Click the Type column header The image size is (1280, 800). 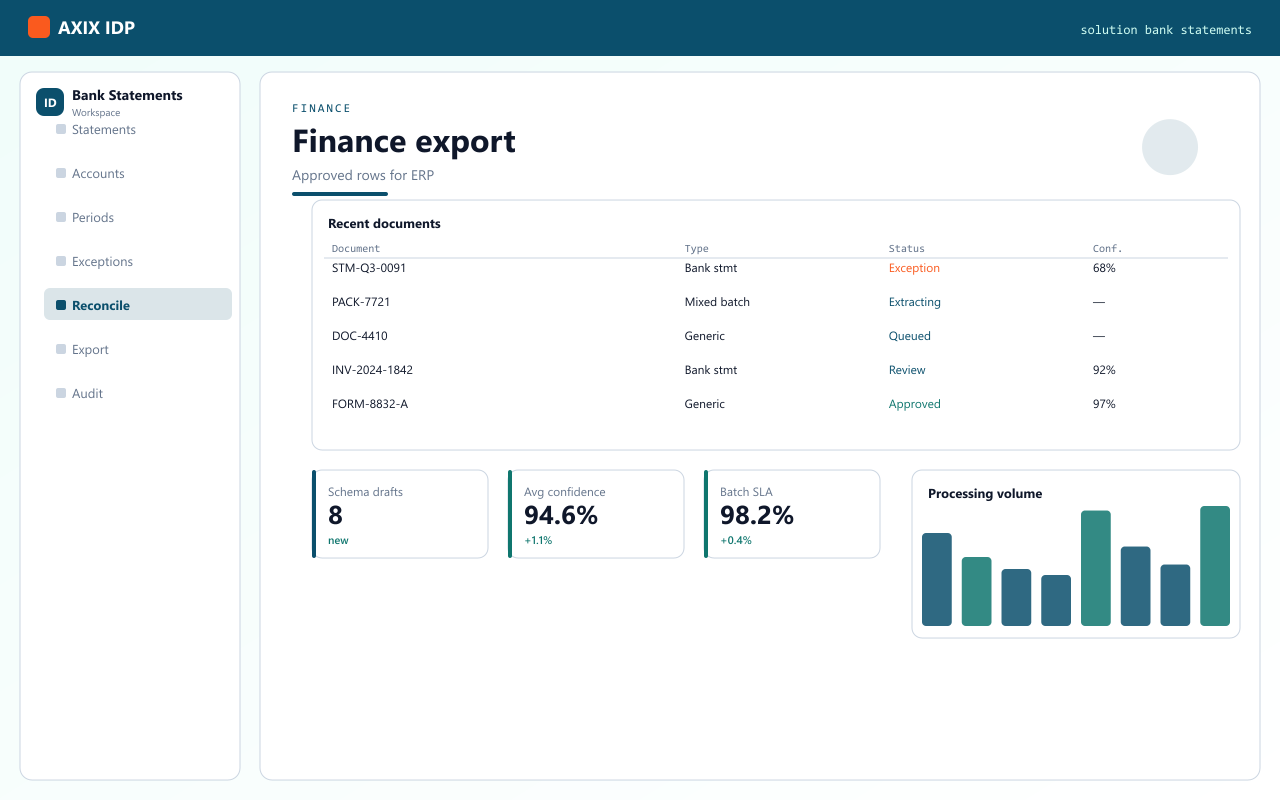point(697,248)
